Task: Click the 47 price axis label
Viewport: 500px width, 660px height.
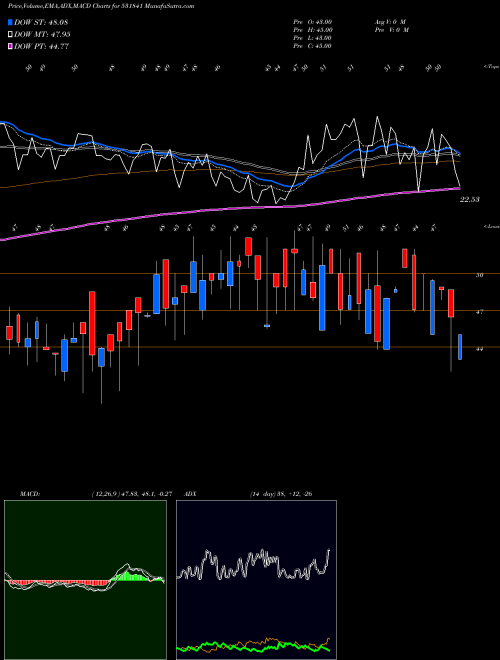Action: pyautogui.click(x=479, y=312)
